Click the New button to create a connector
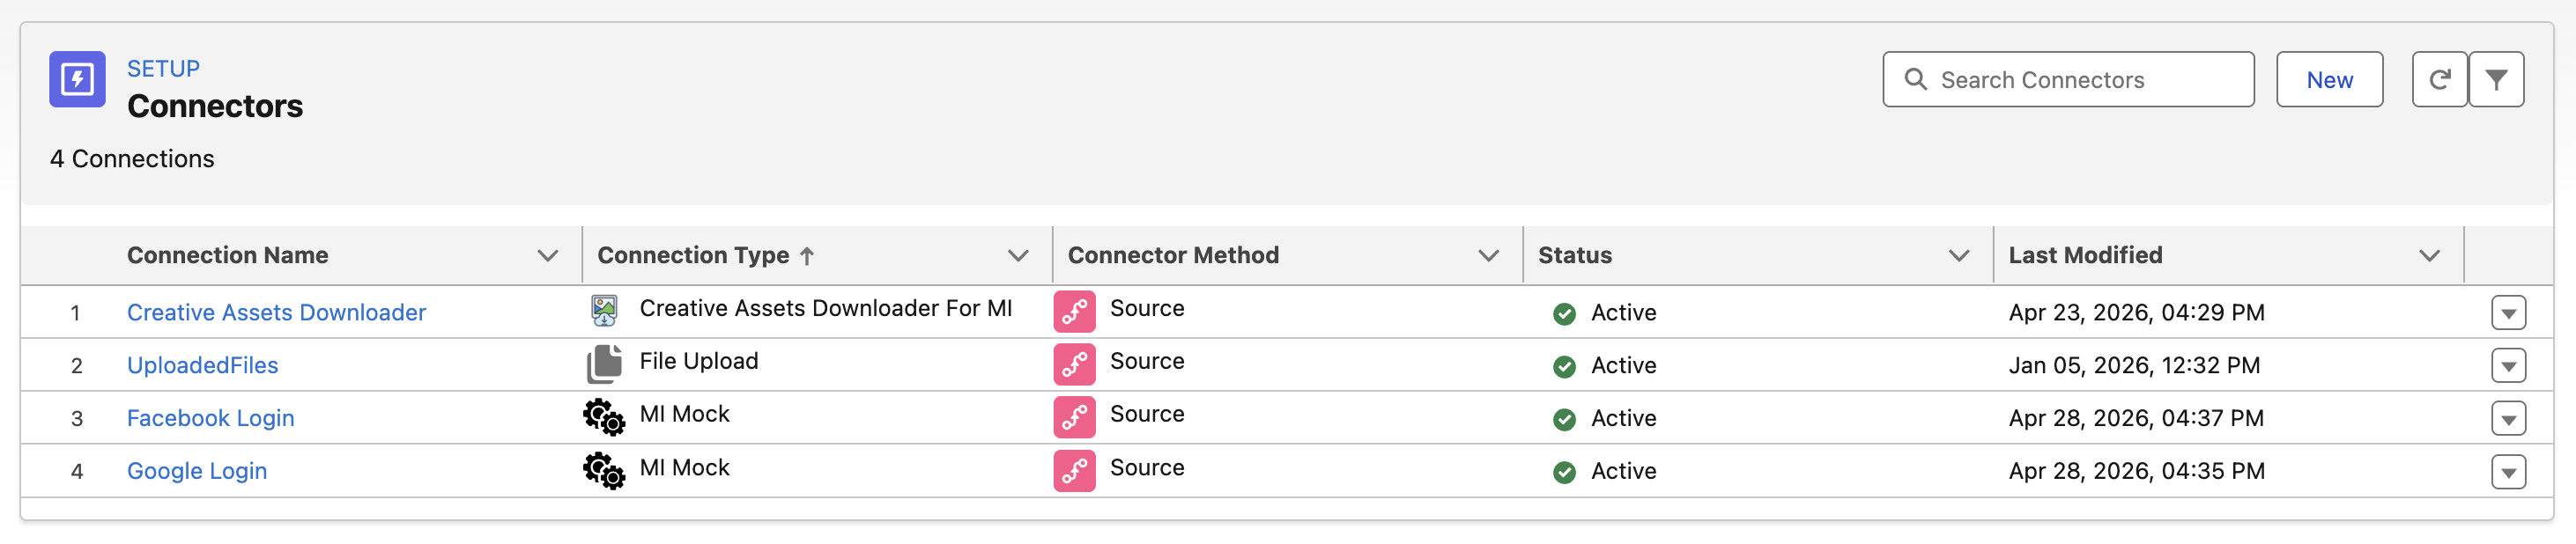Screen dimensions: 2576x544 2330,79
